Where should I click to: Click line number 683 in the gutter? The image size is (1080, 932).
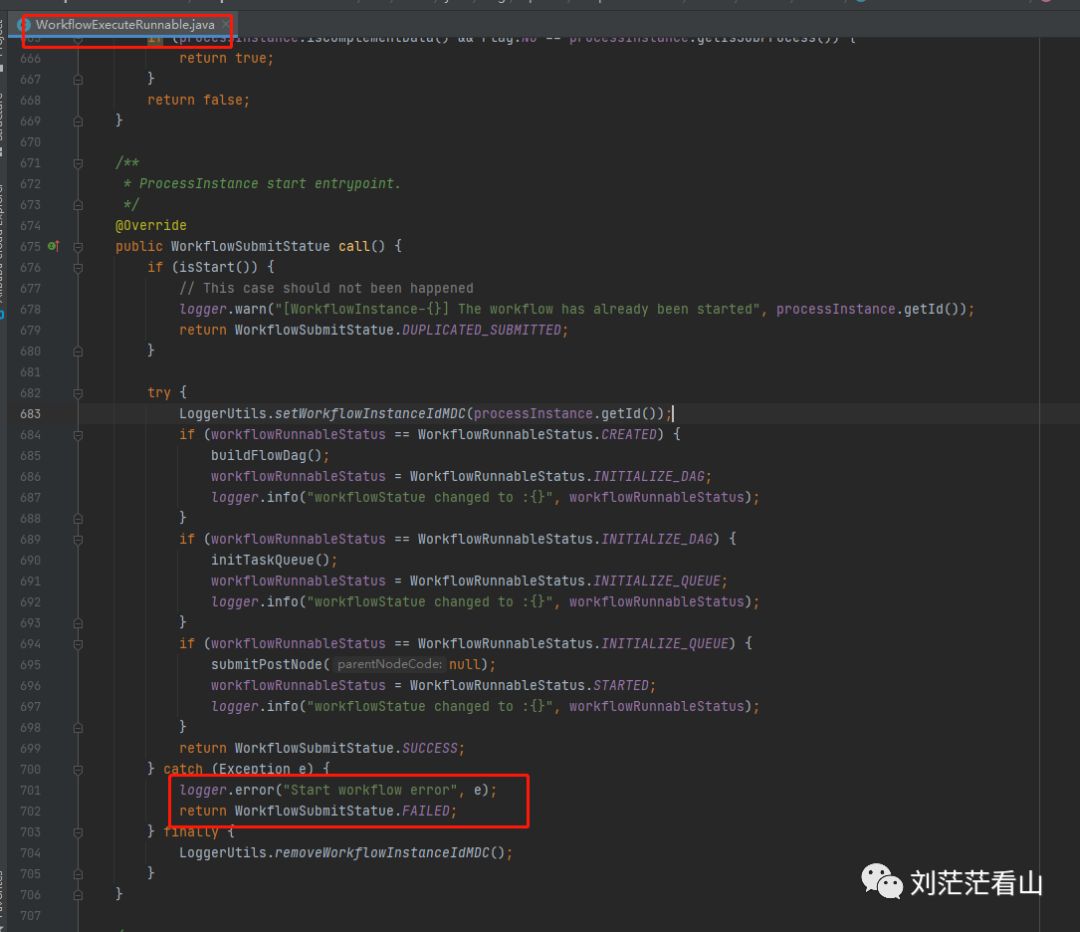(x=30, y=414)
